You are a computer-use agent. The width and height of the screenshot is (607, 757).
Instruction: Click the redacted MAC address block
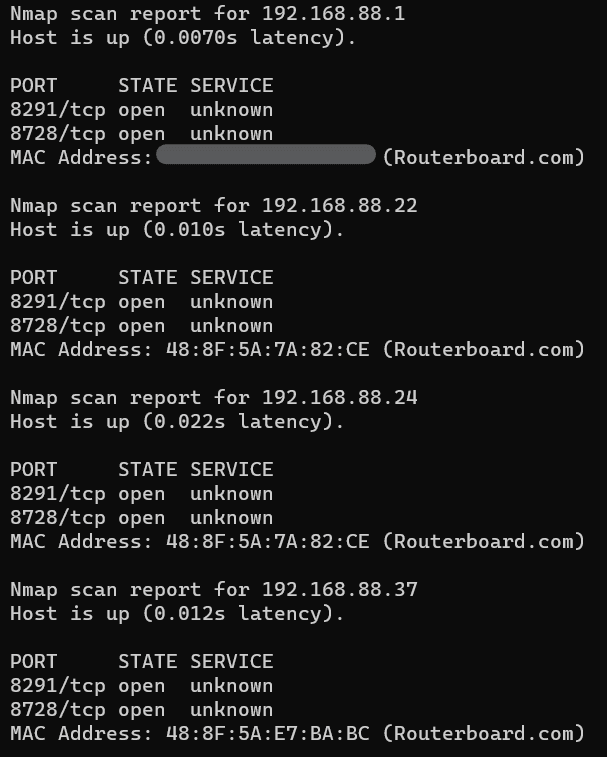266,156
